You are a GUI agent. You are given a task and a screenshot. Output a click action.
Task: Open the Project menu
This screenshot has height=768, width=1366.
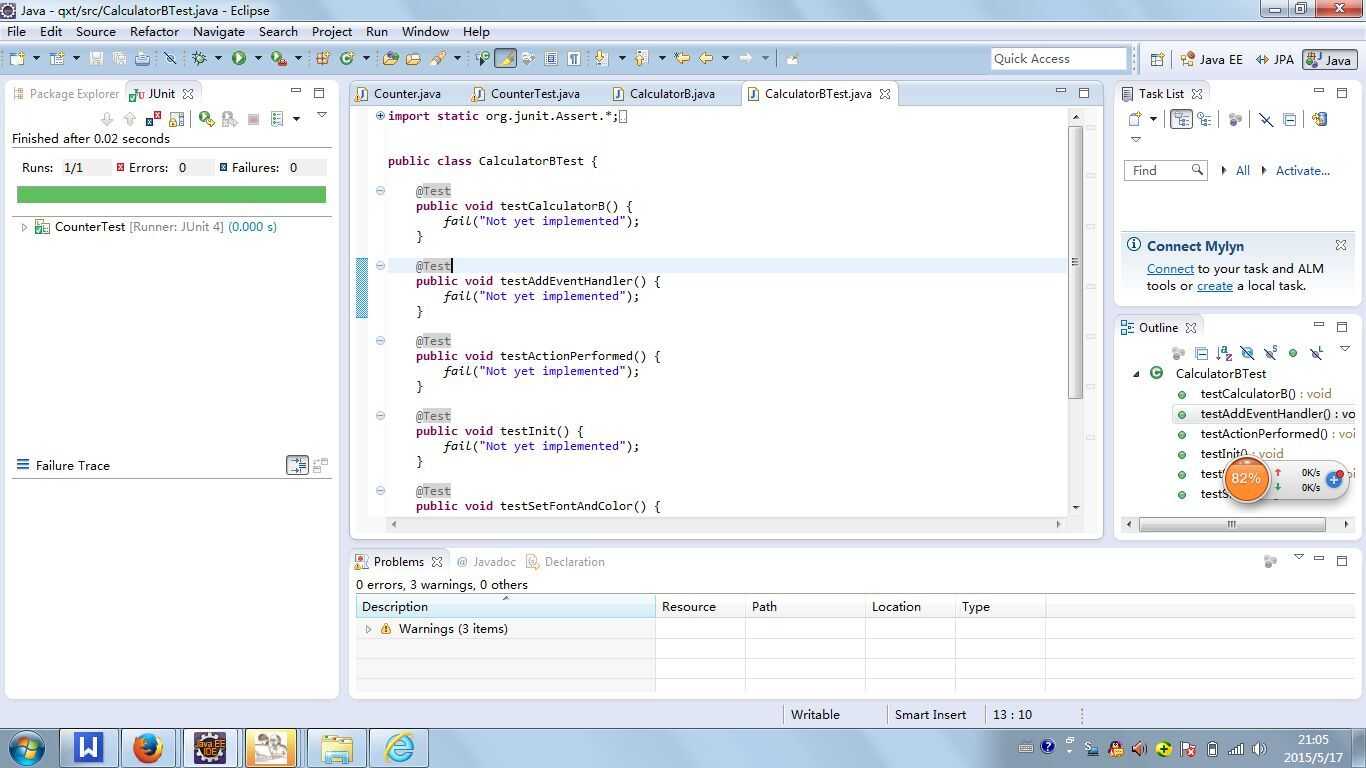click(331, 32)
